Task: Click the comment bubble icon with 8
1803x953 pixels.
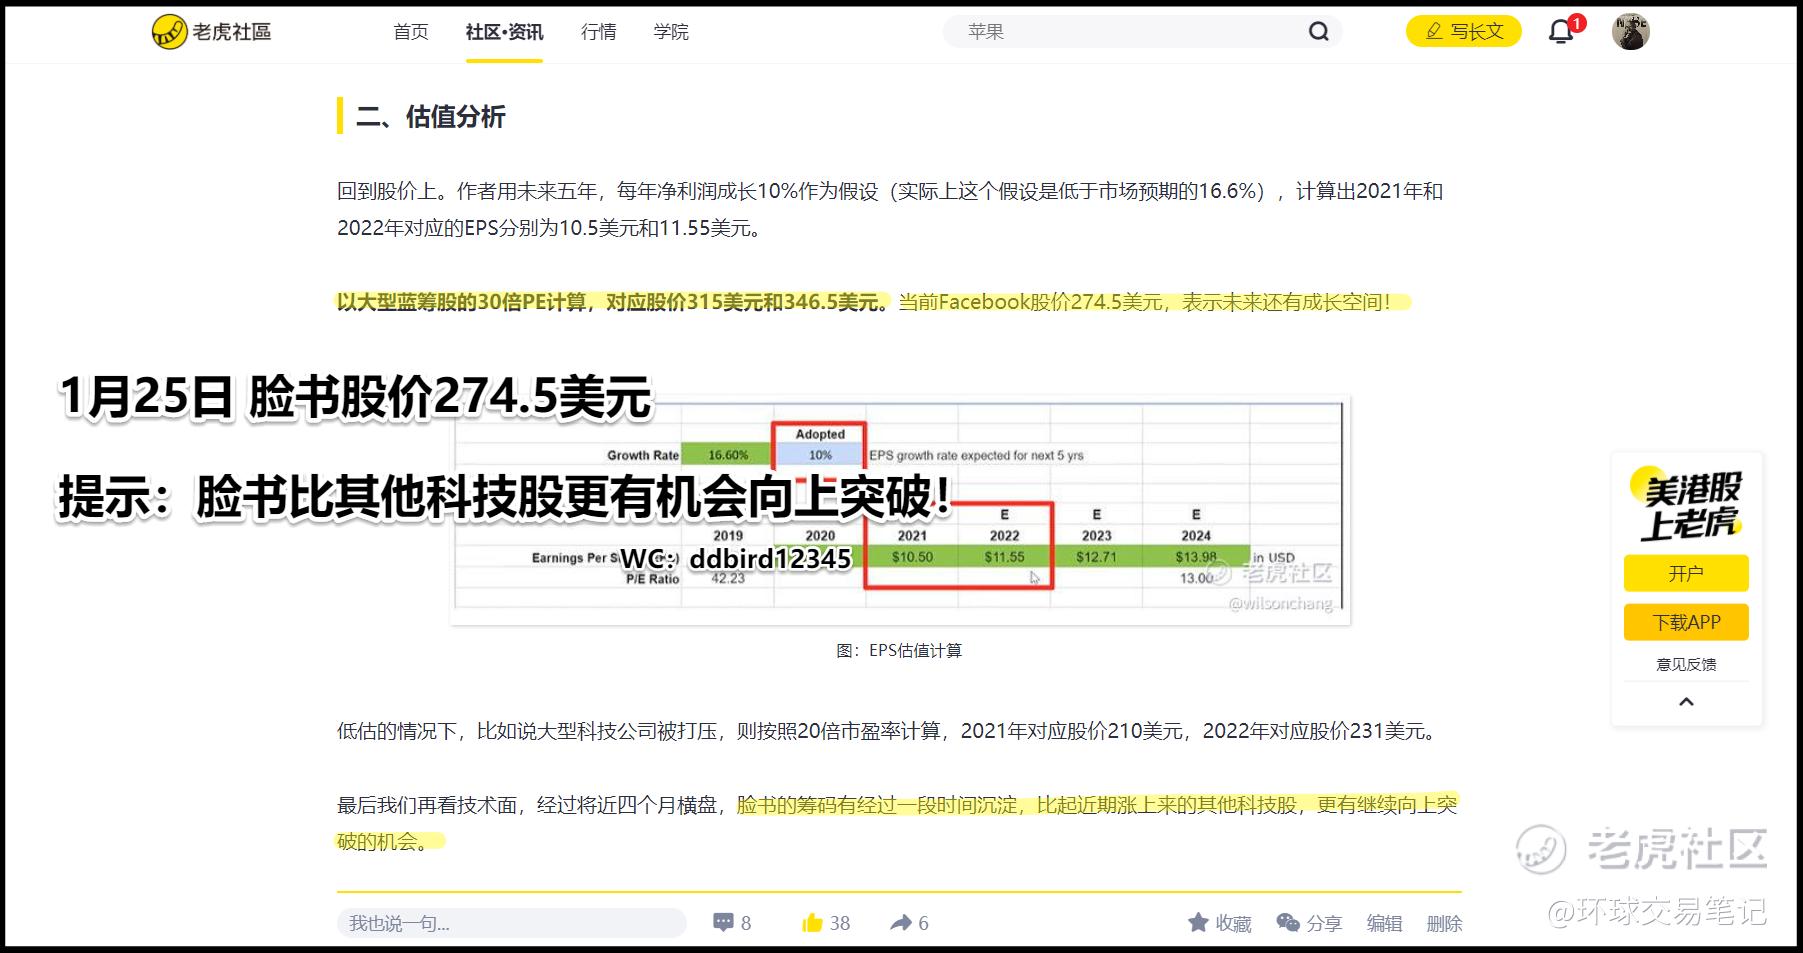Action: click(x=732, y=923)
